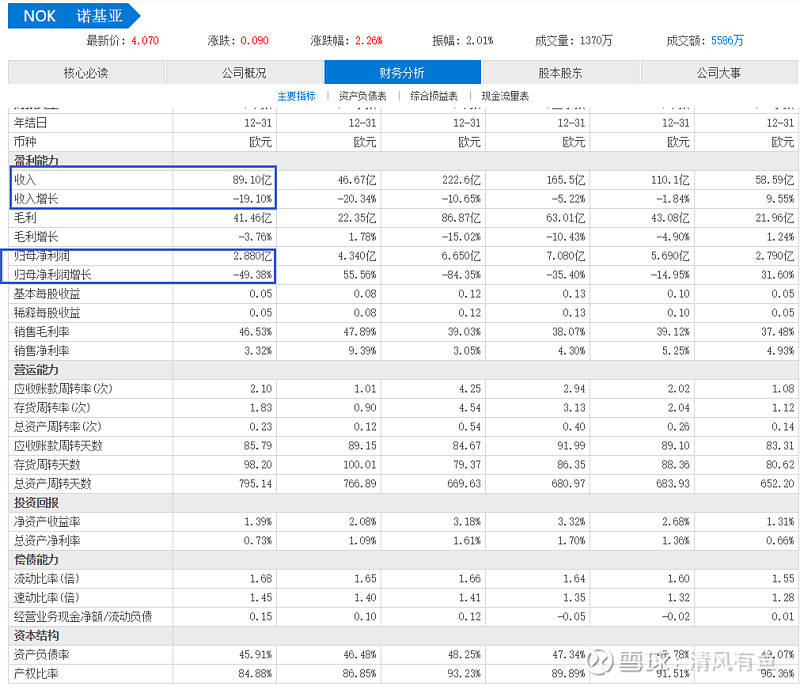Click revenue value 222.6亿
This screenshot has height=686, width=800.
(461, 180)
